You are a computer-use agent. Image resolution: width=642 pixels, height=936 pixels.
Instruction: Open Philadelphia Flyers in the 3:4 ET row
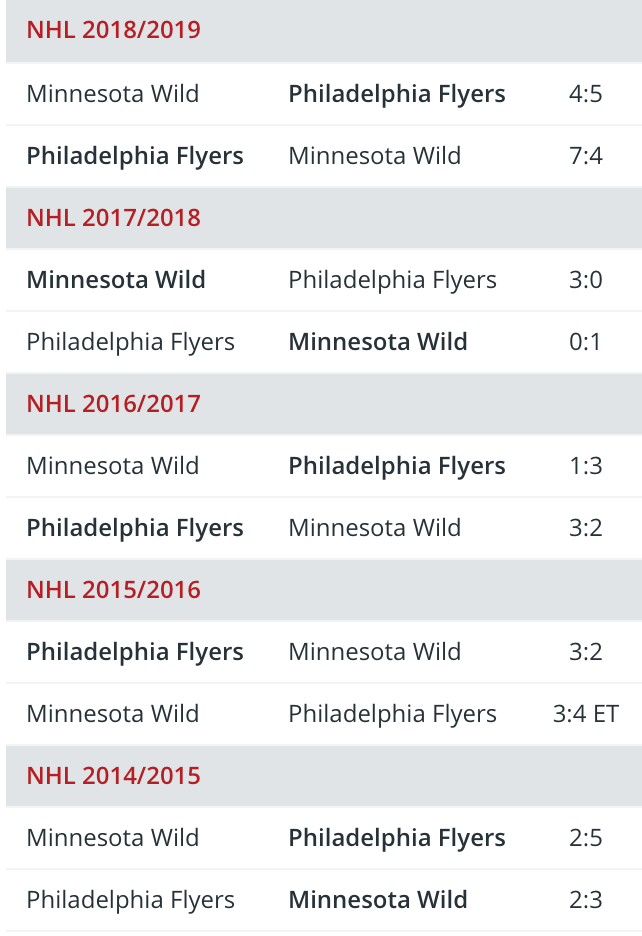[x=392, y=714]
